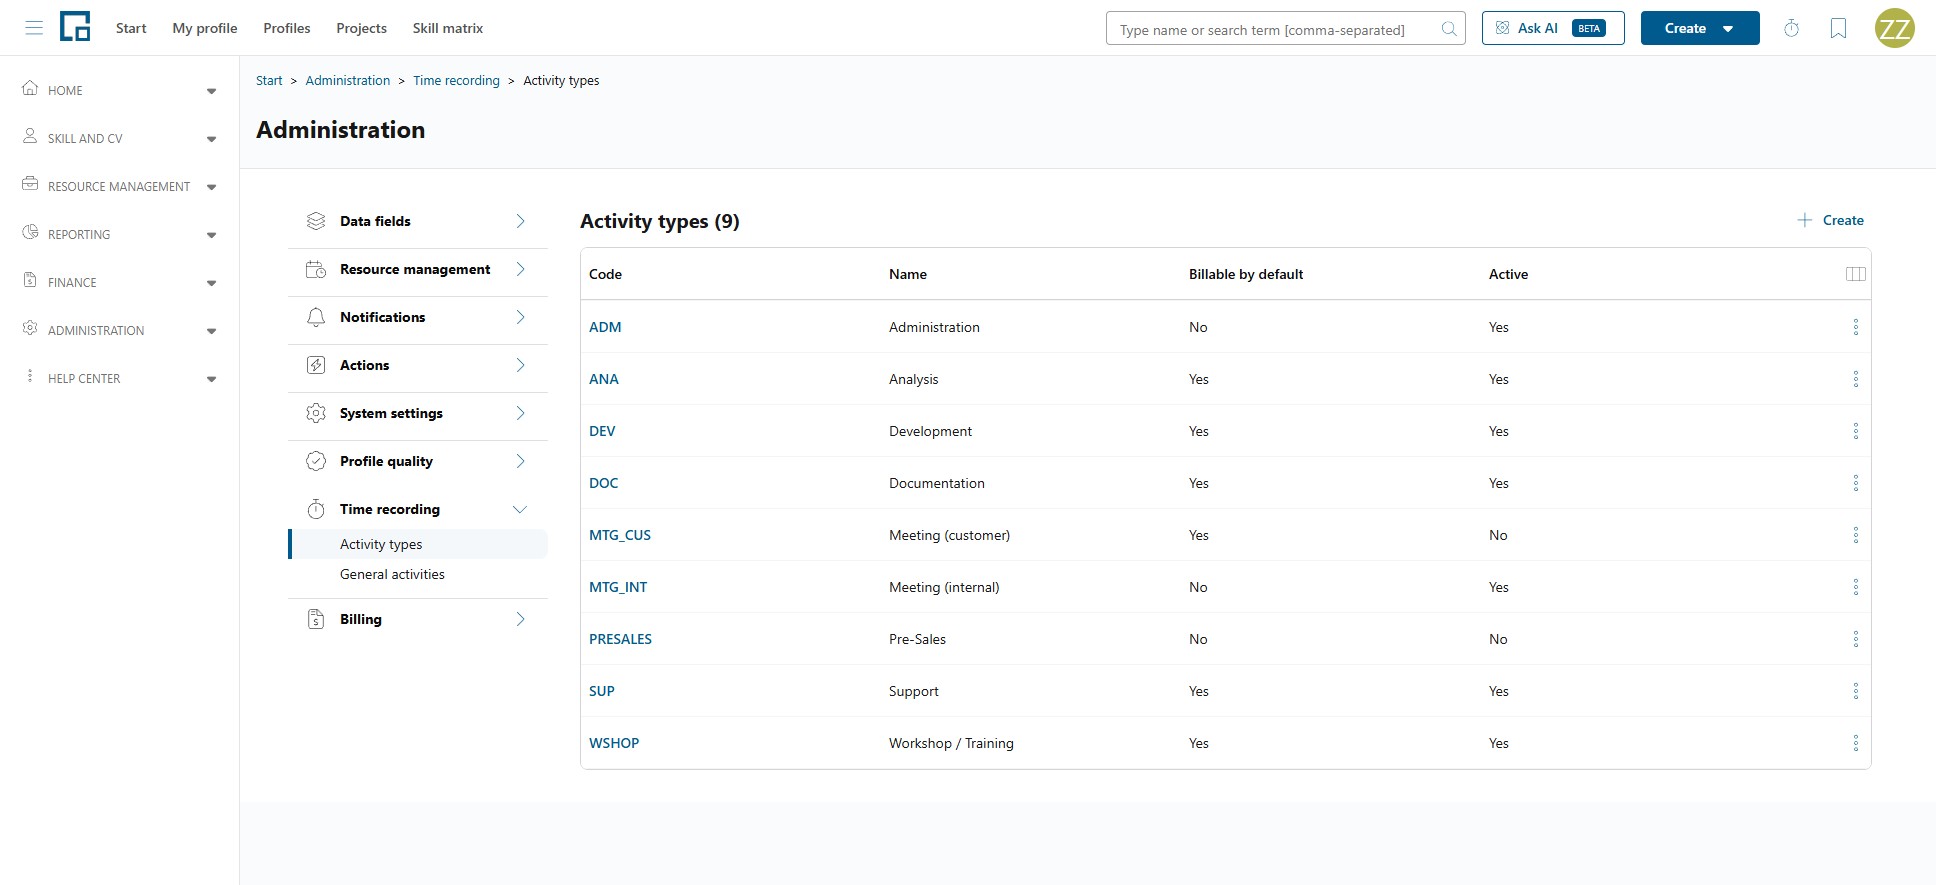
Task: Open row options for ANA activity type
Action: click(x=1855, y=379)
